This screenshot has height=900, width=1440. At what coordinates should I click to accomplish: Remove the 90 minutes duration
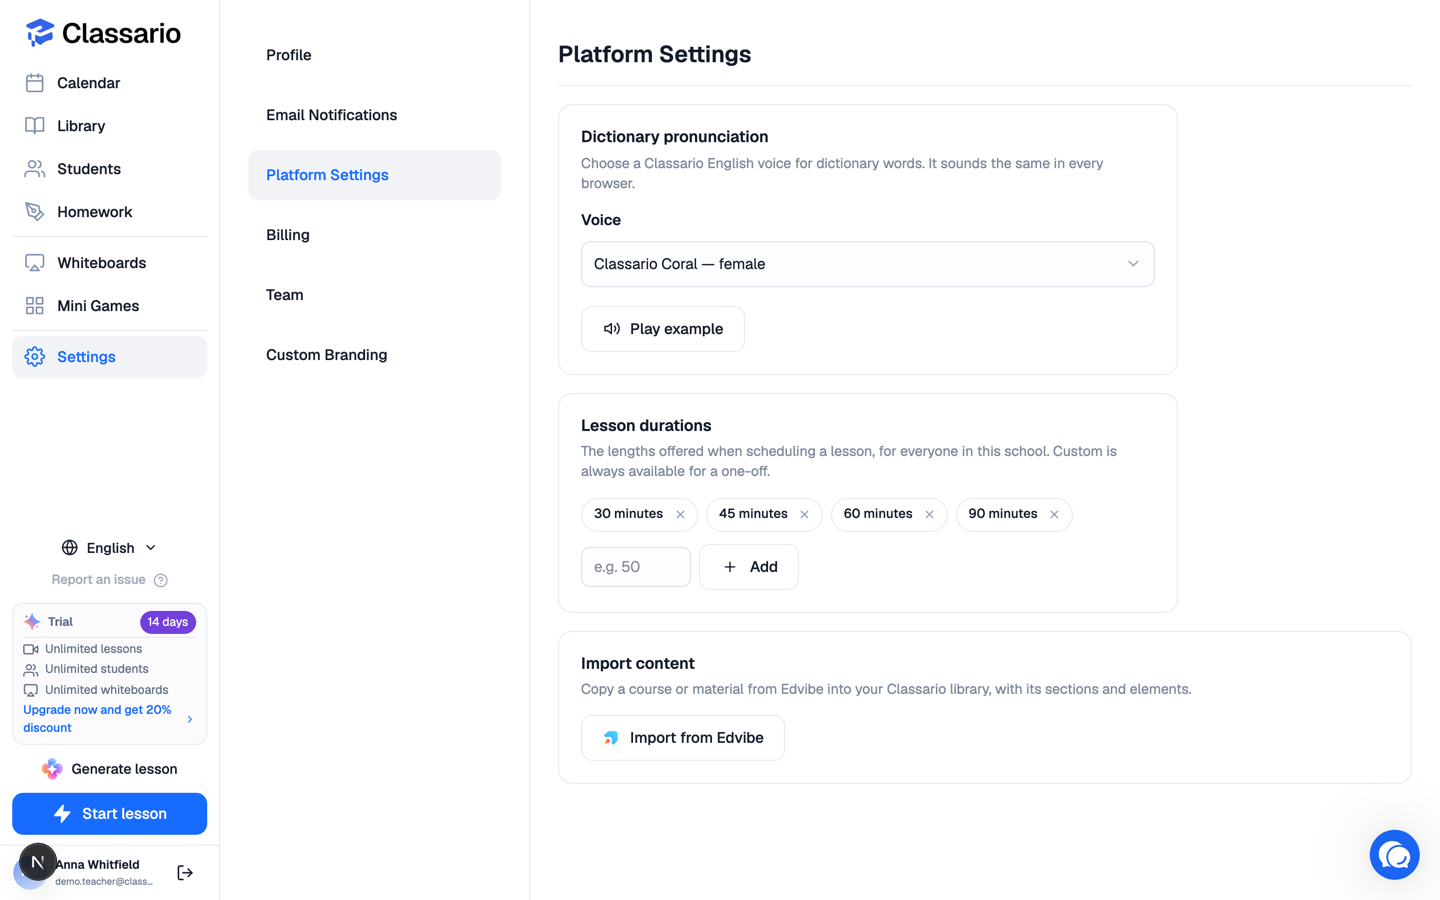tap(1054, 515)
